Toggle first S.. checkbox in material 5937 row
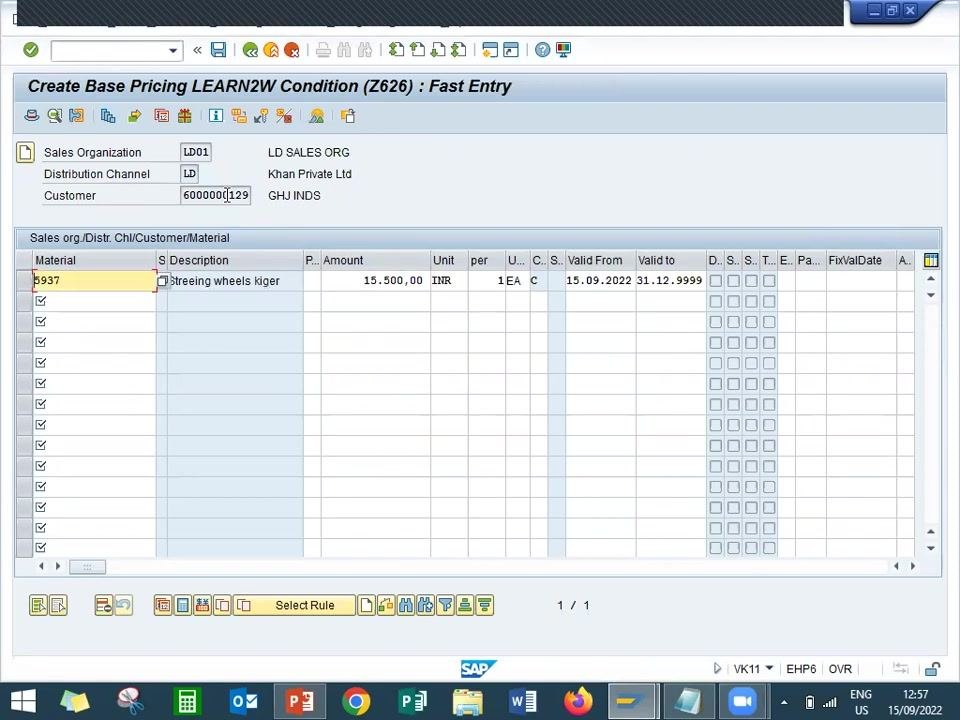 coord(733,281)
